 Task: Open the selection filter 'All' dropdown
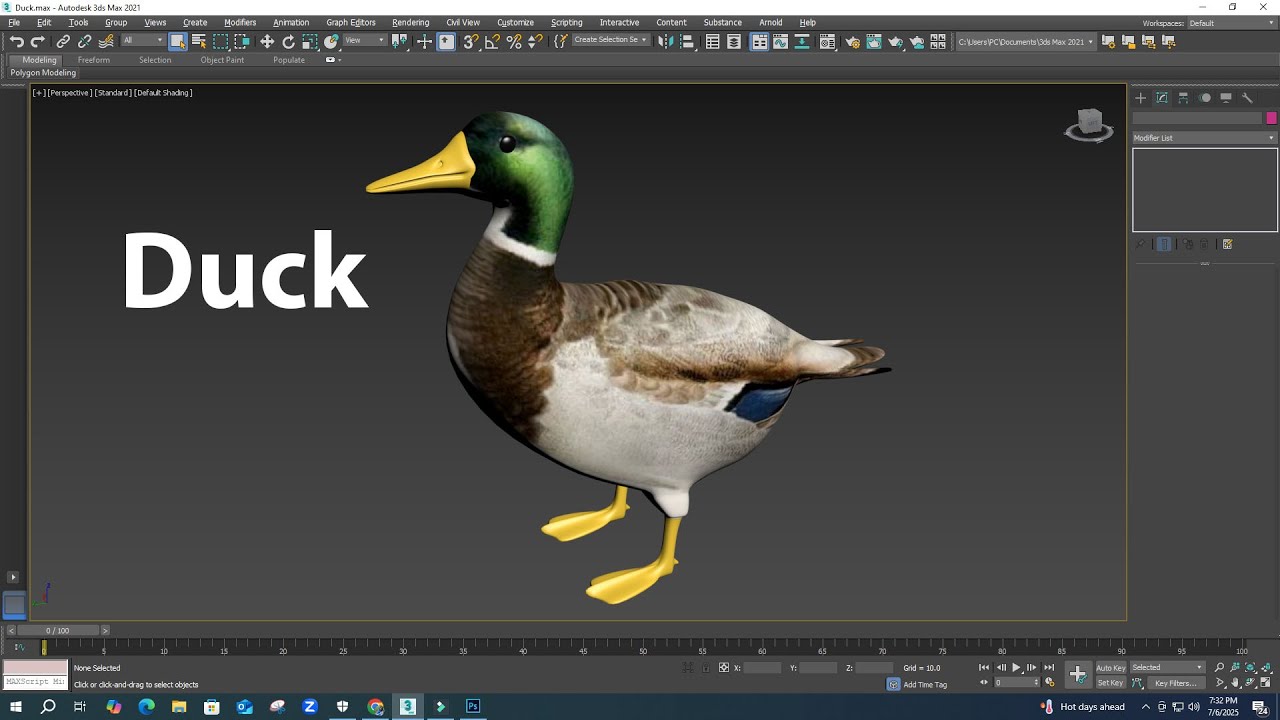click(143, 41)
